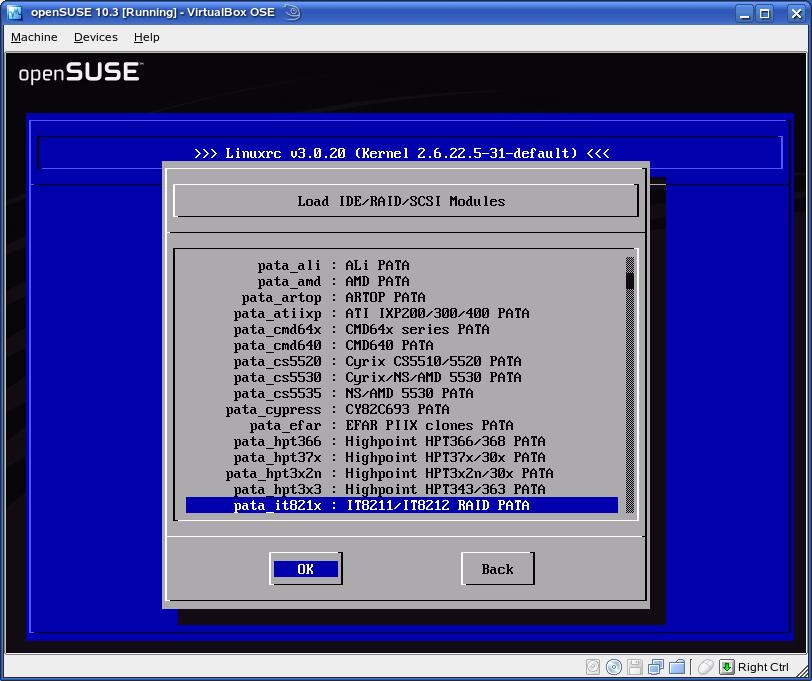Screen dimensions: 812x681
Task: Click the green keyboard capture arrow icon
Action: pyautogui.click(x=727, y=666)
